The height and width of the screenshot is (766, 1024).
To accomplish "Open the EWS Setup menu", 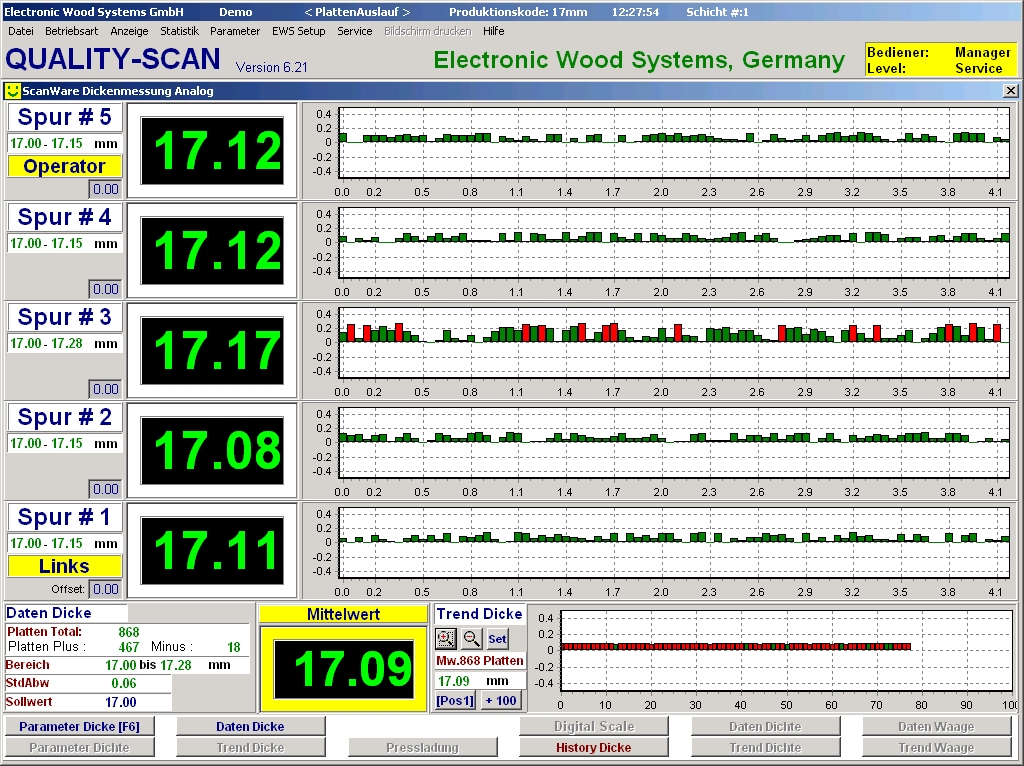I will click(298, 31).
